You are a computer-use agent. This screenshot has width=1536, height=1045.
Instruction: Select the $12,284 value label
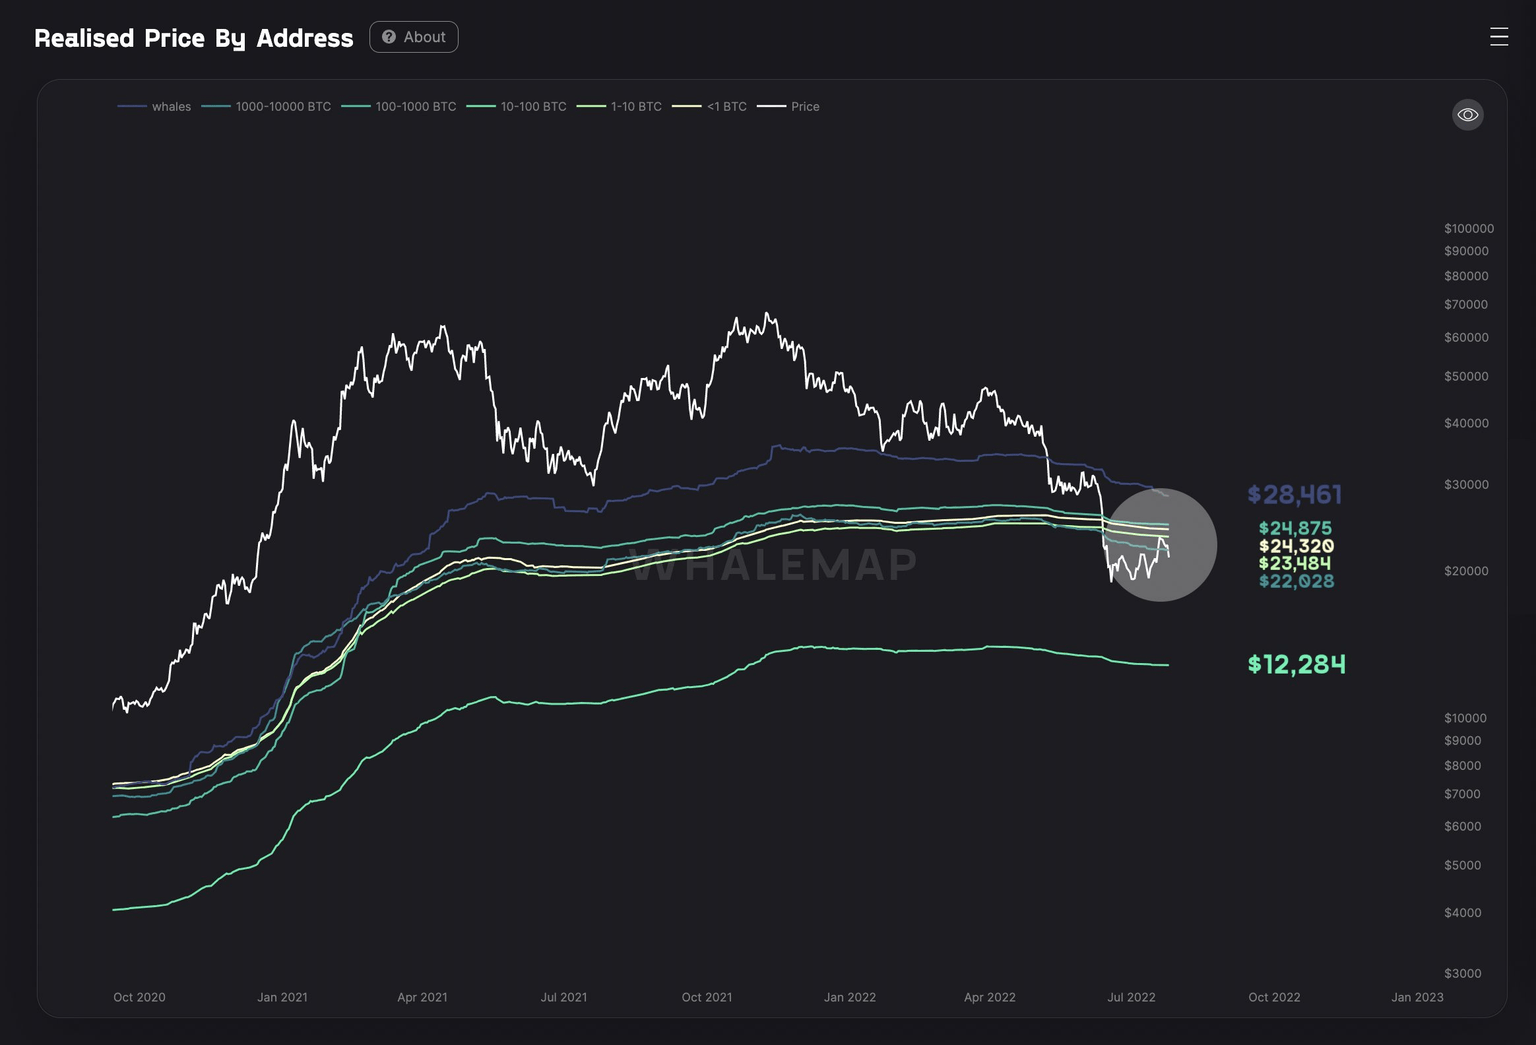1296,665
